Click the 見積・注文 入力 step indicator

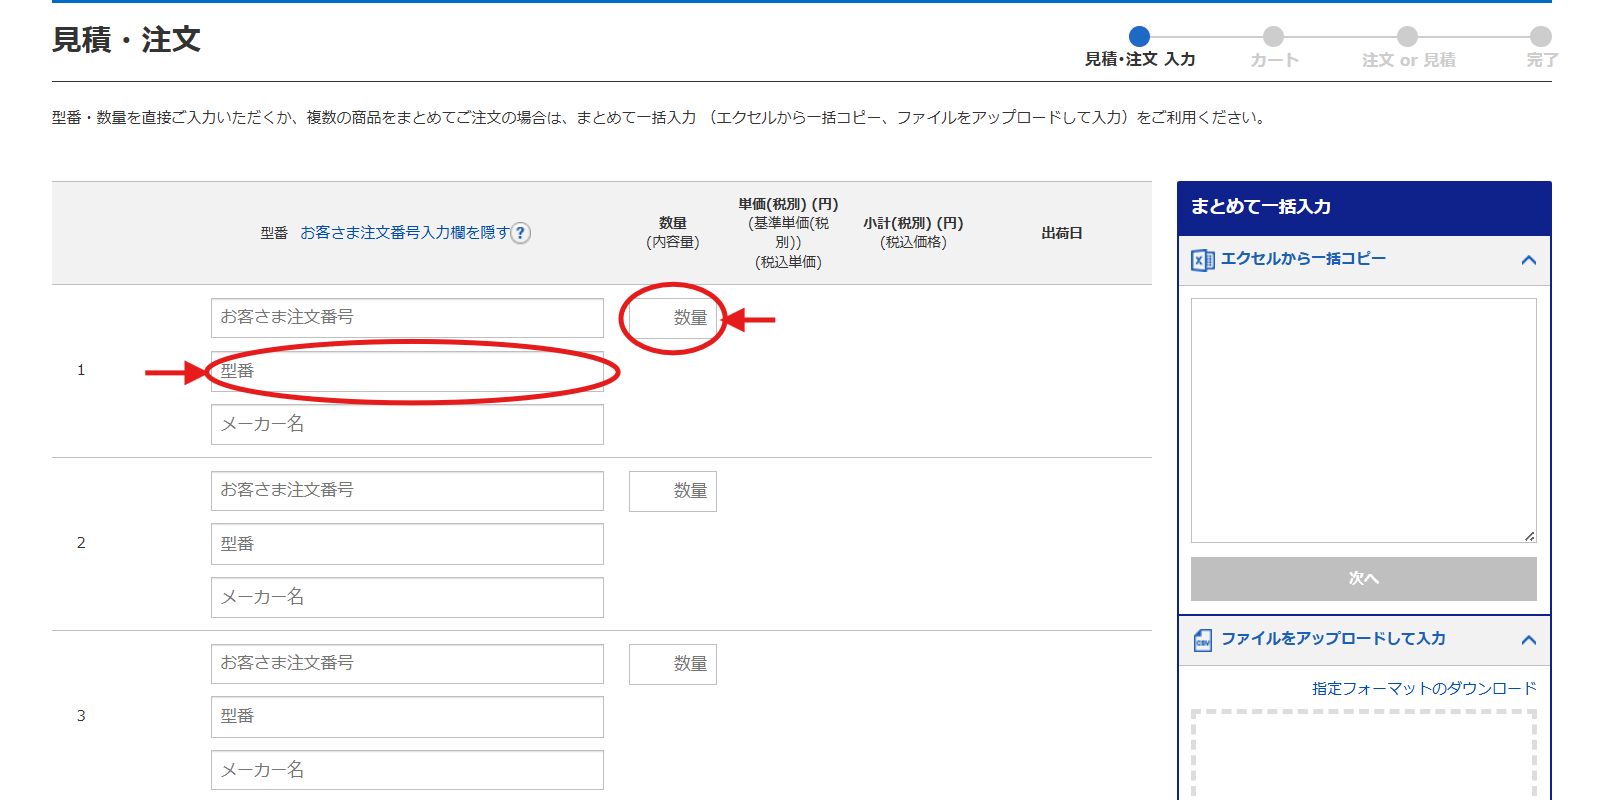1139,37
